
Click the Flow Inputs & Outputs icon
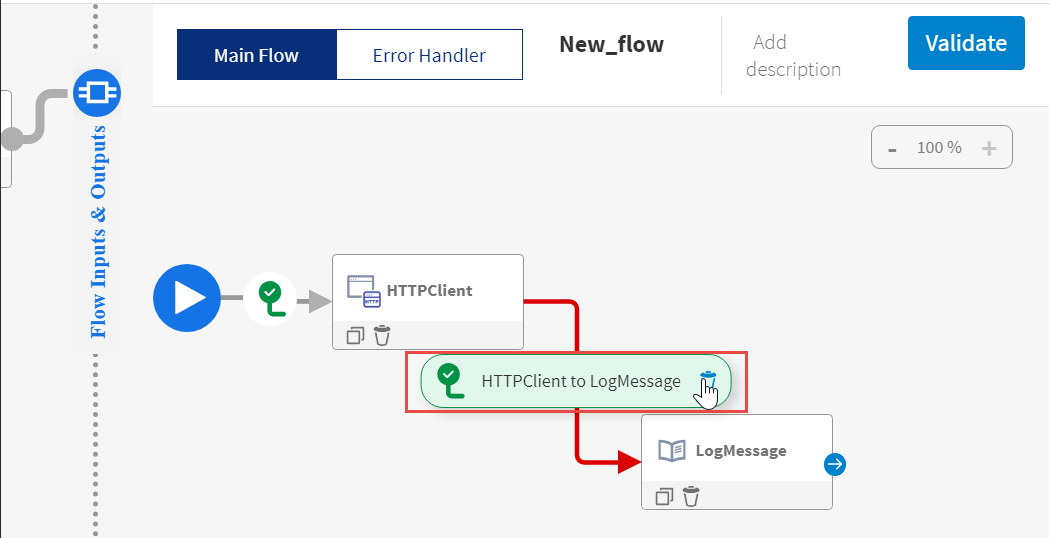97,93
